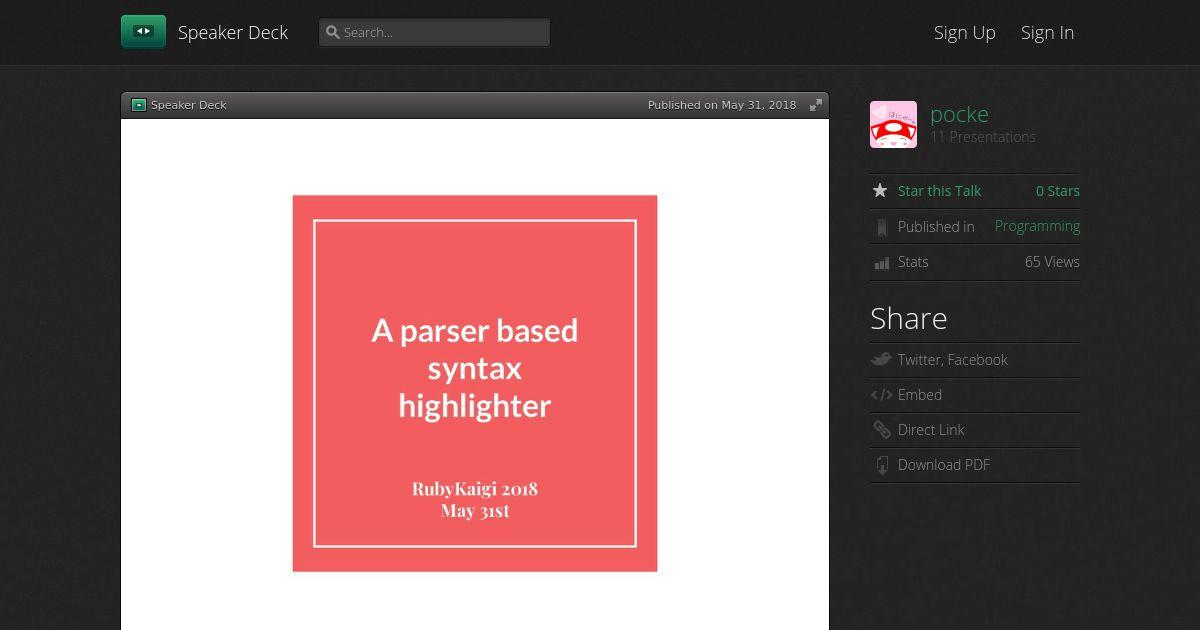Download PDF of the presentation
The image size is (1200, 630).
[944, 465]
